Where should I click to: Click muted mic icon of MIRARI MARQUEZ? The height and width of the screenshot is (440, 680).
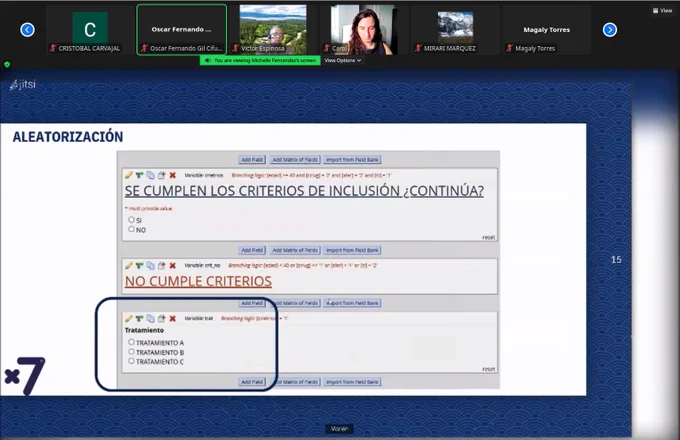coord(418,48)
